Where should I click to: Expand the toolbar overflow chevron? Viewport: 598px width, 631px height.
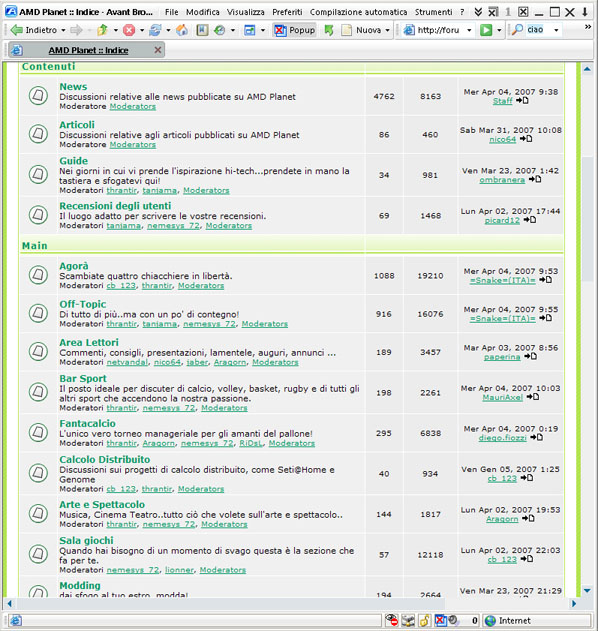588,27
